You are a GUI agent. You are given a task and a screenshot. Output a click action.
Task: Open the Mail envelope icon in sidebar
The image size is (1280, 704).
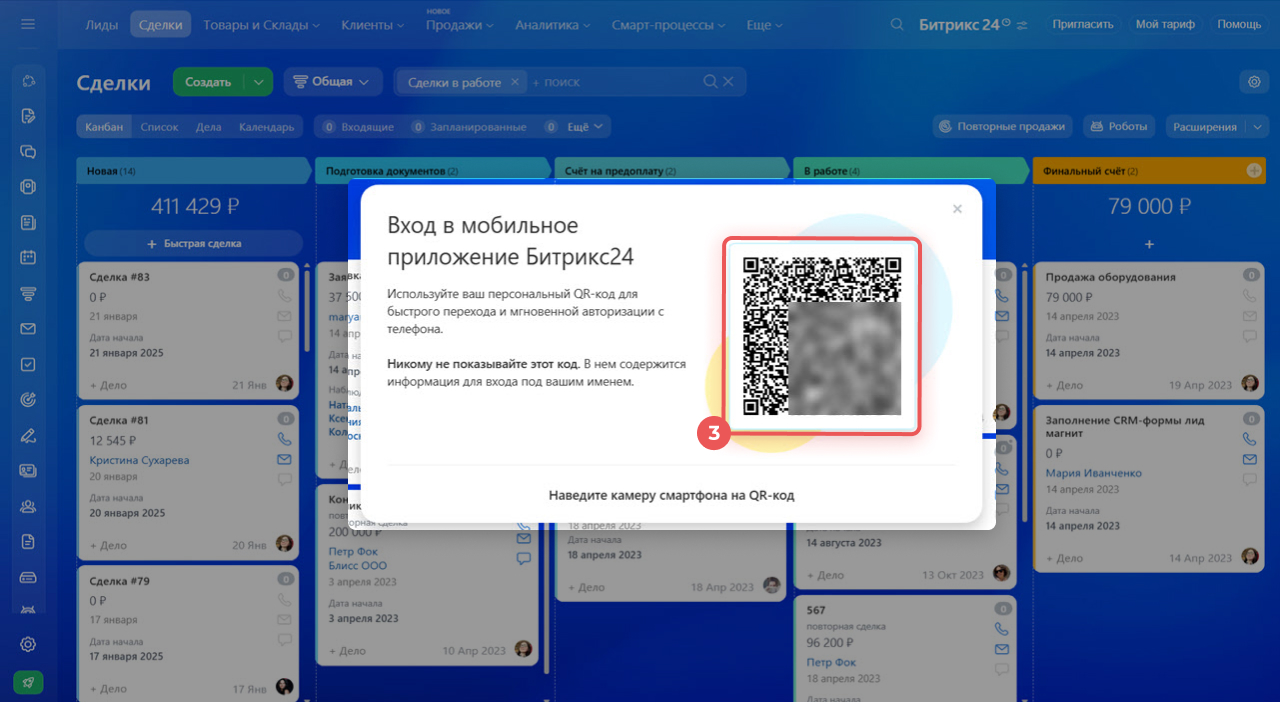[x=28, y=328]
